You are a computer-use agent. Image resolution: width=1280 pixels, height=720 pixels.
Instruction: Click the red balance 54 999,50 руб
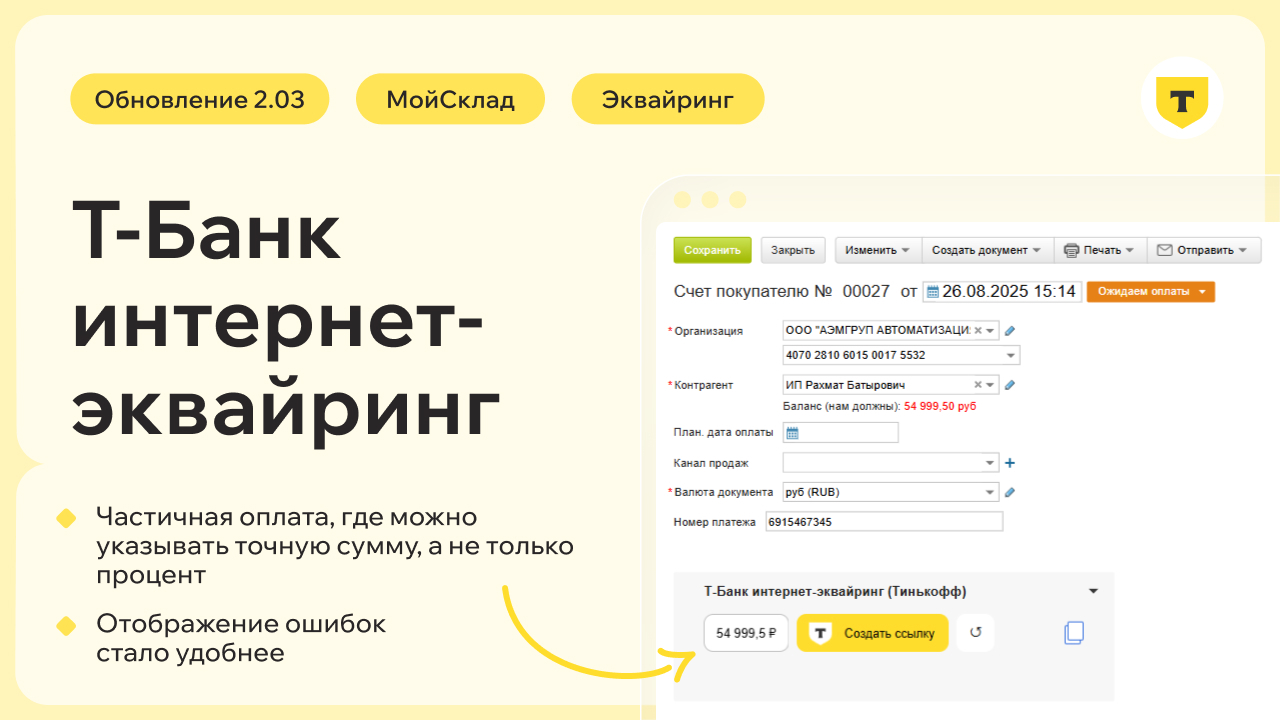tap(940, 407)
